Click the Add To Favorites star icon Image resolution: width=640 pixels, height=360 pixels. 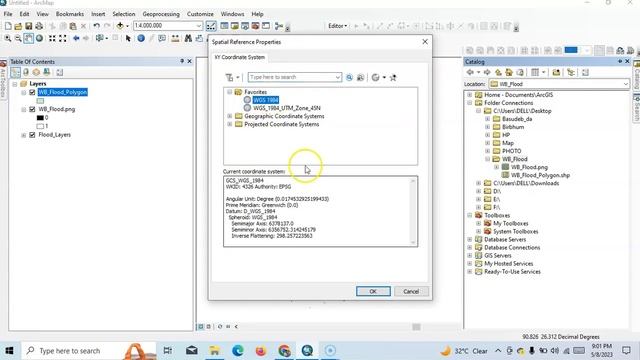393,78
